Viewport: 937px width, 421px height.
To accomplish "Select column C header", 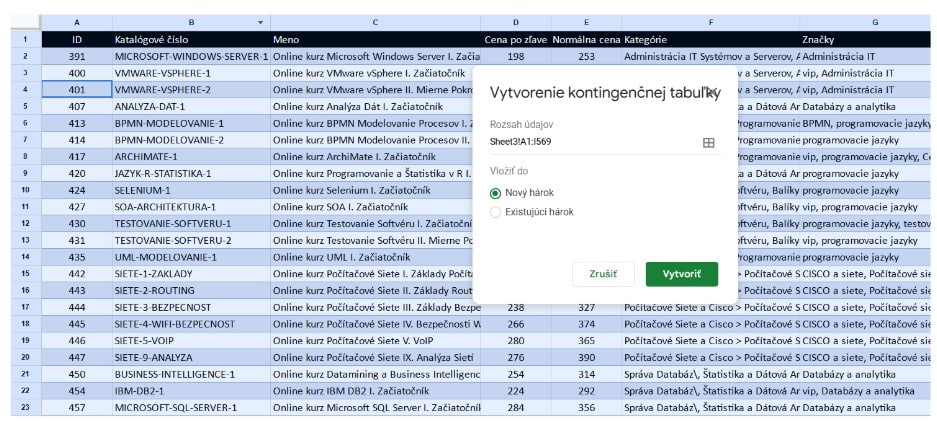I will click(x=375, y=23).
